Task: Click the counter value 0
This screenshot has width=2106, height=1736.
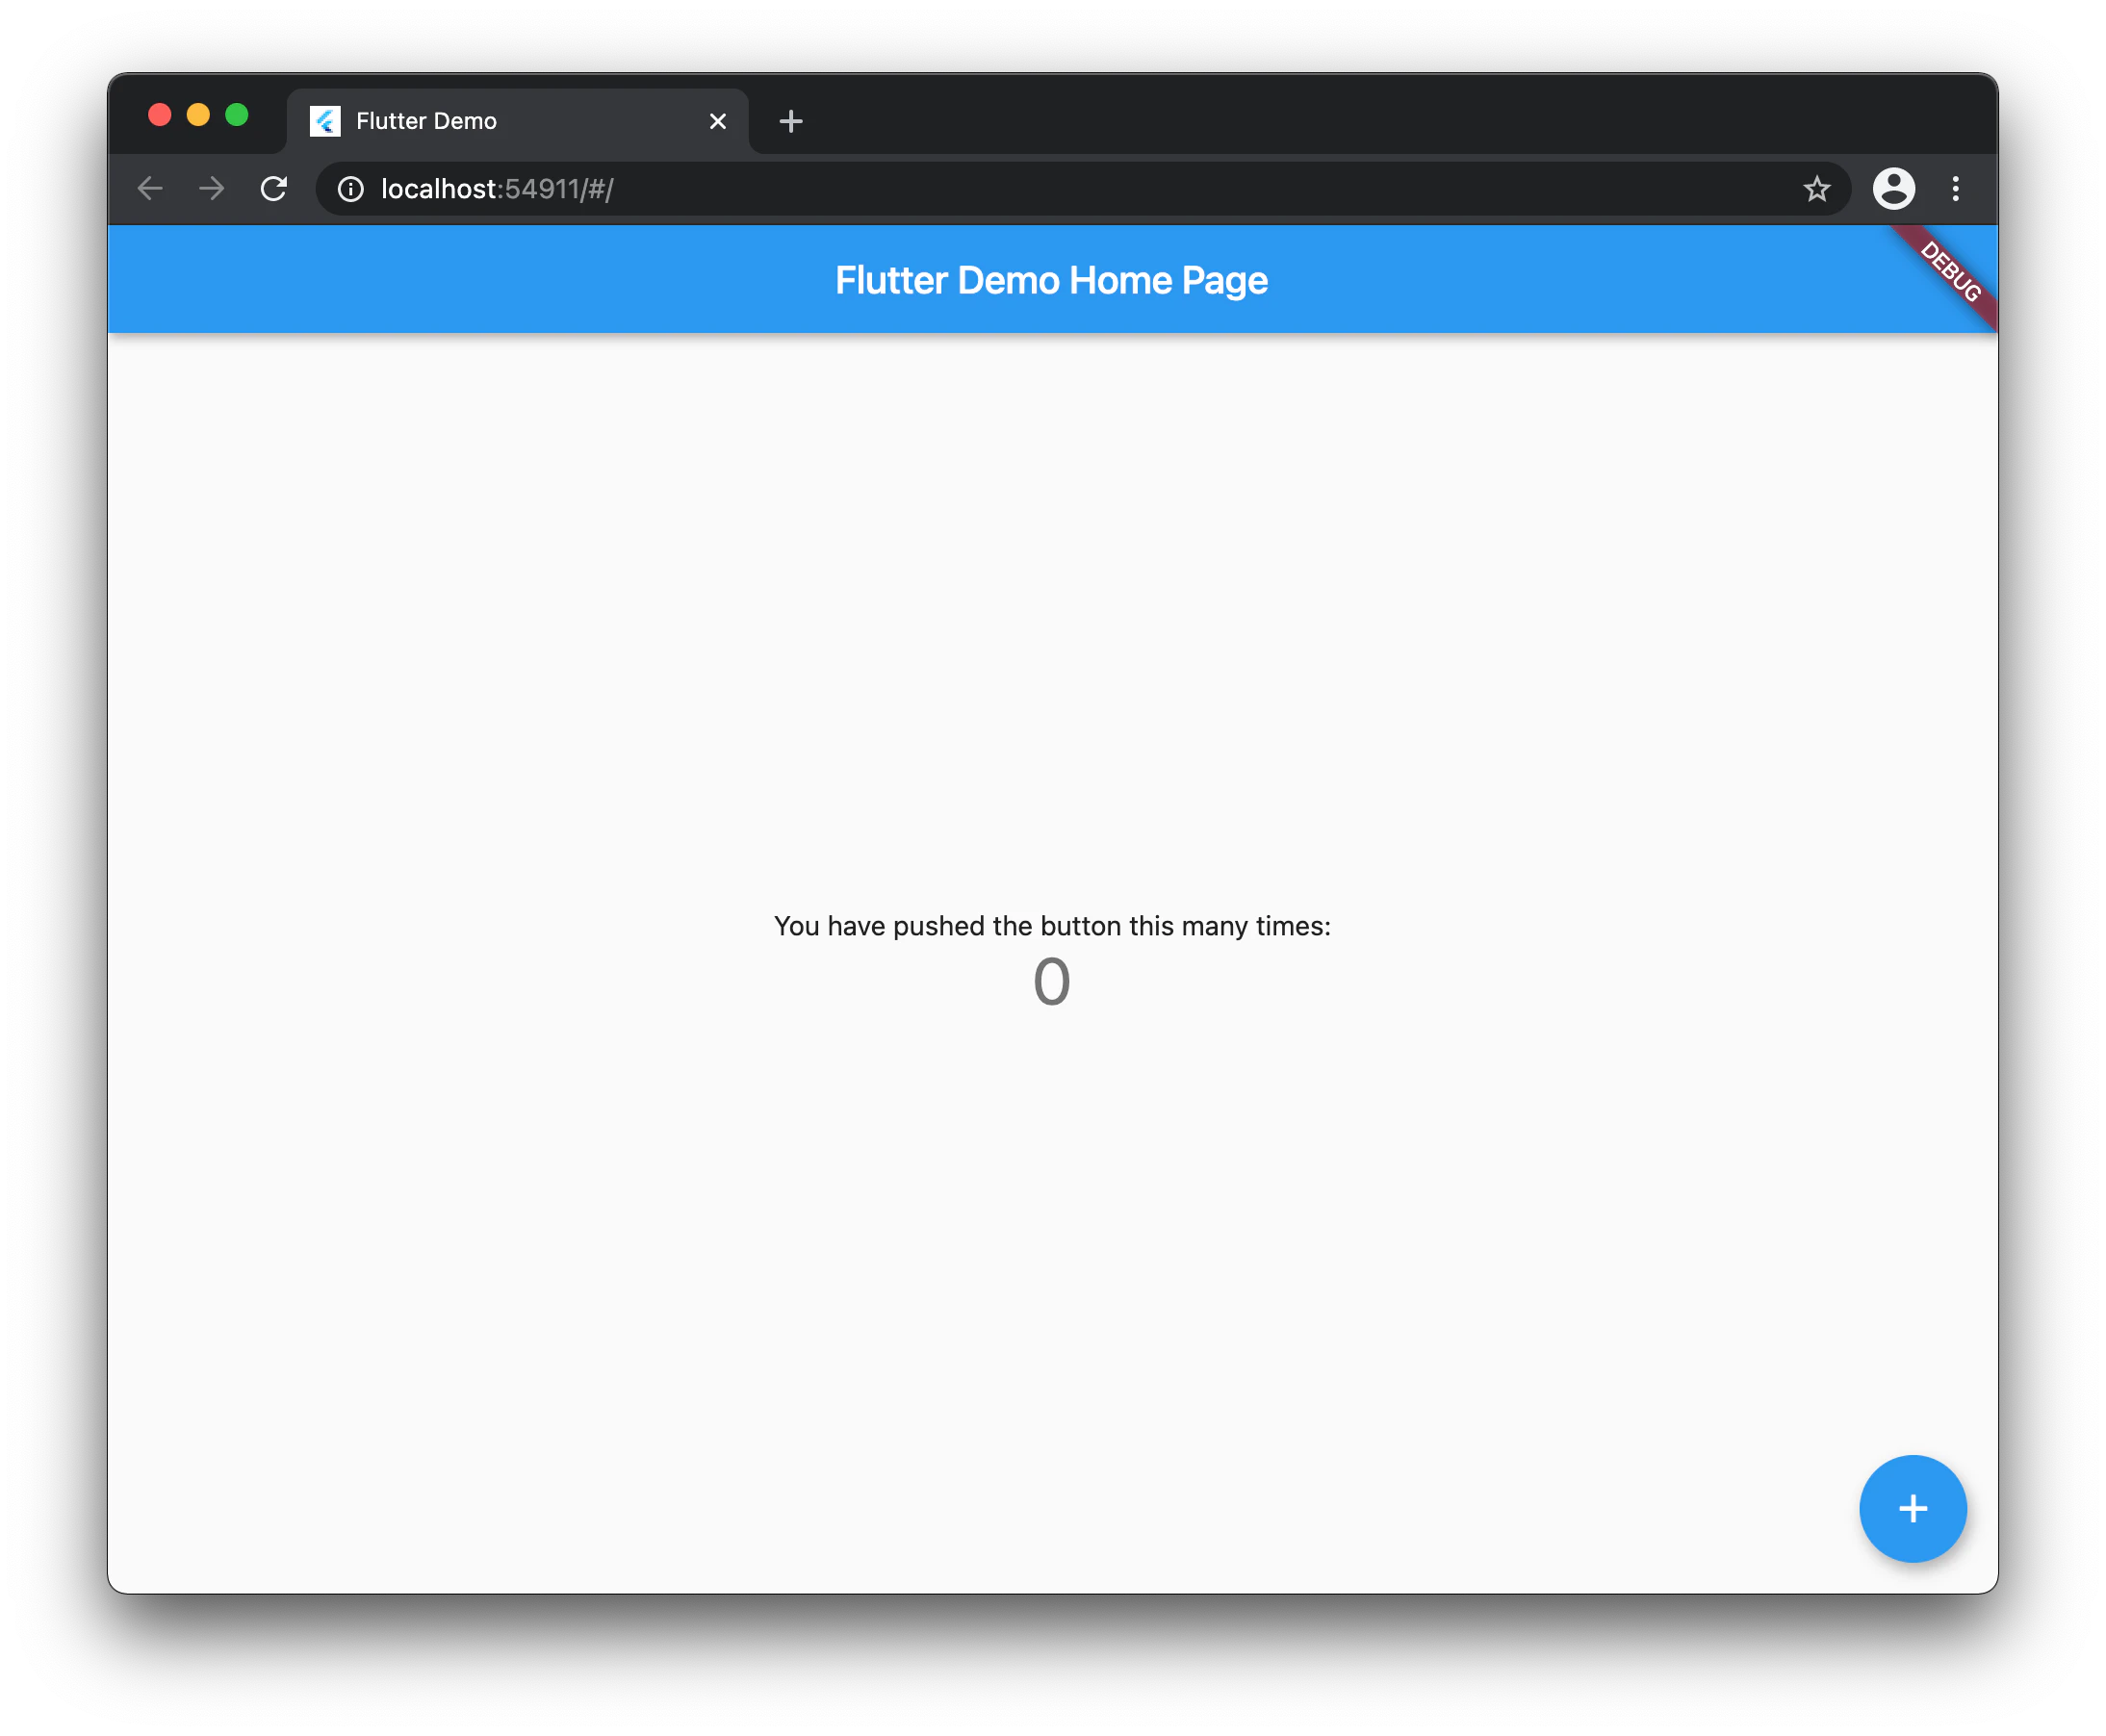Action: point(1051,980)
